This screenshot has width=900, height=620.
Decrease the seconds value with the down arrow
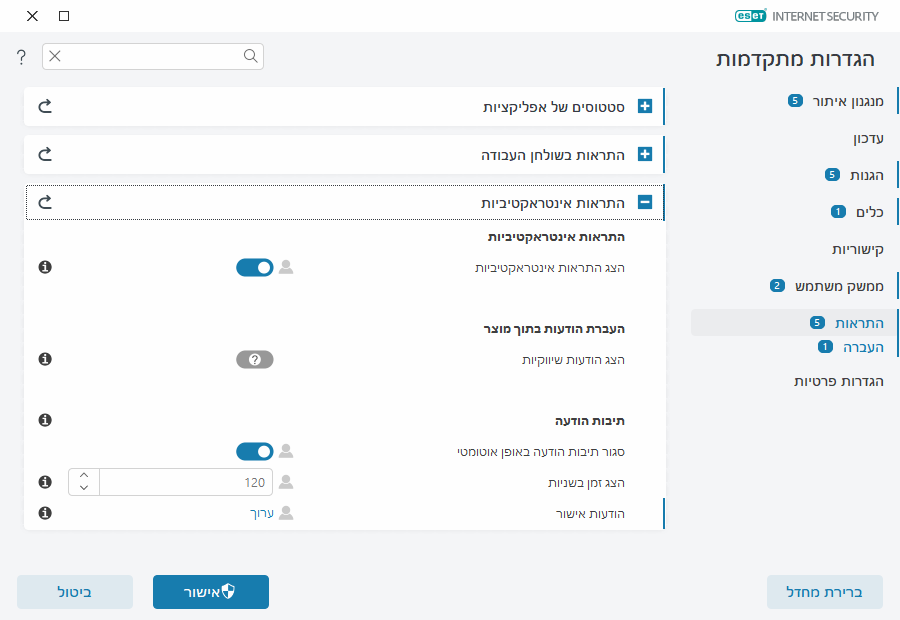point(84,488)
